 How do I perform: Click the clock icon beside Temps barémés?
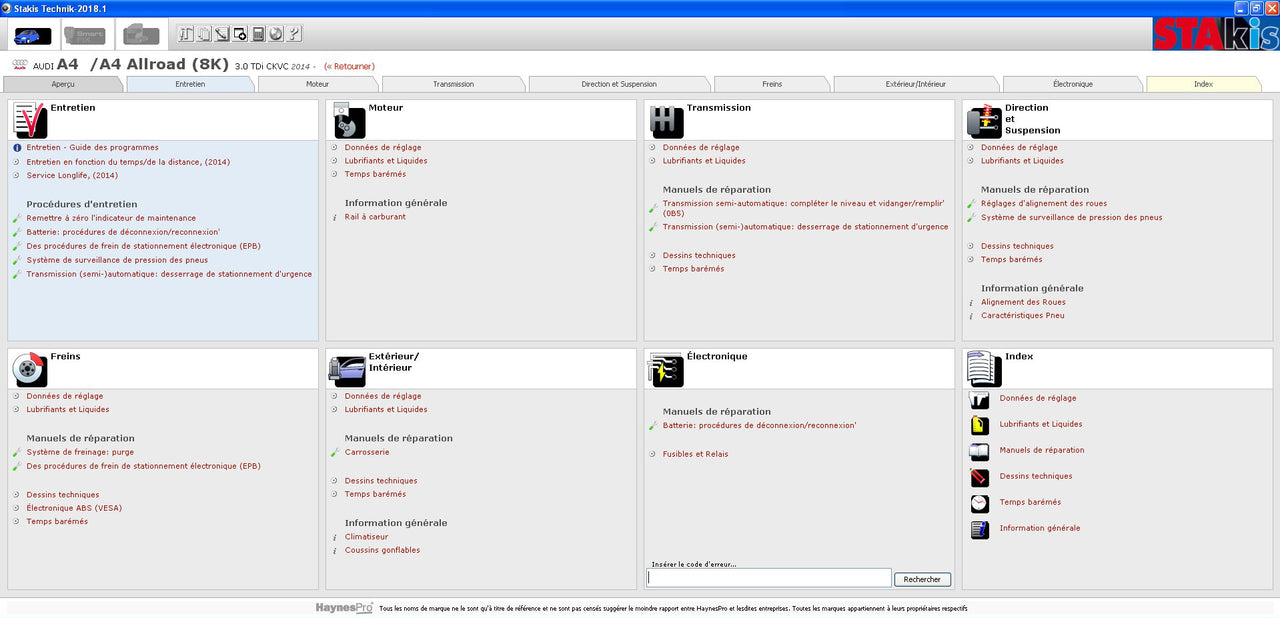coord(980,503)
